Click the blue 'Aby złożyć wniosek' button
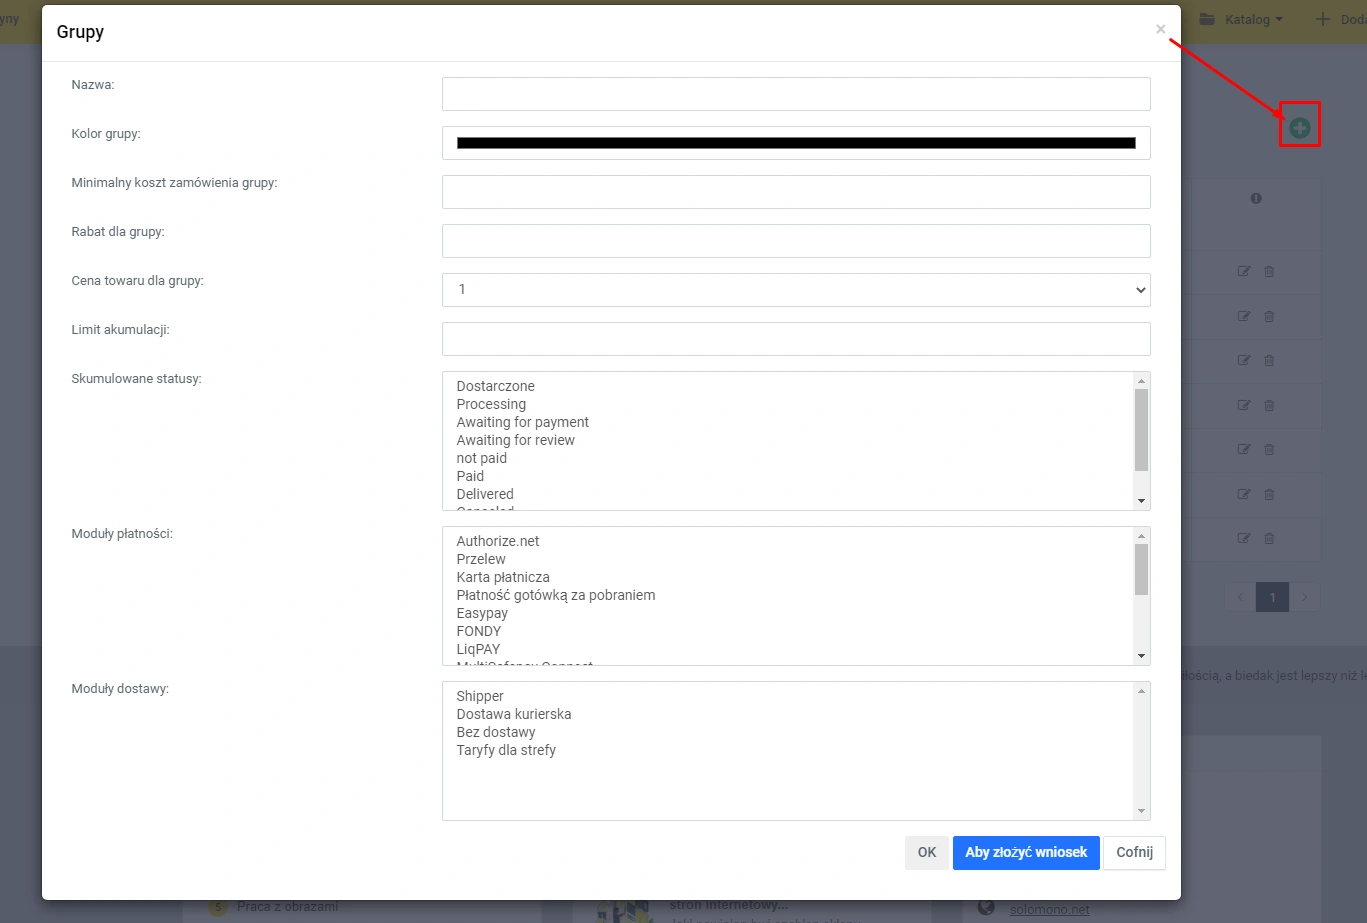Image resolution: width=1367 pixels, height=923 pixels. 1025,853
